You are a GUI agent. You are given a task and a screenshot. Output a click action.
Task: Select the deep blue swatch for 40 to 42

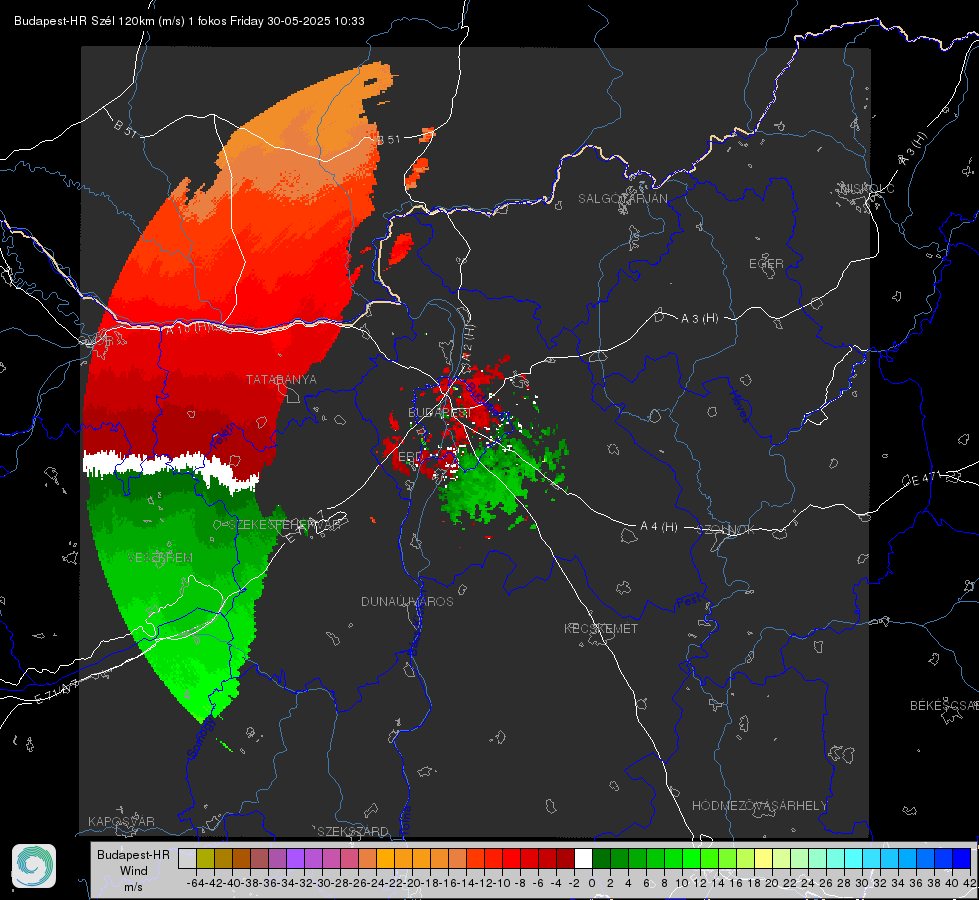pos(962,858)
